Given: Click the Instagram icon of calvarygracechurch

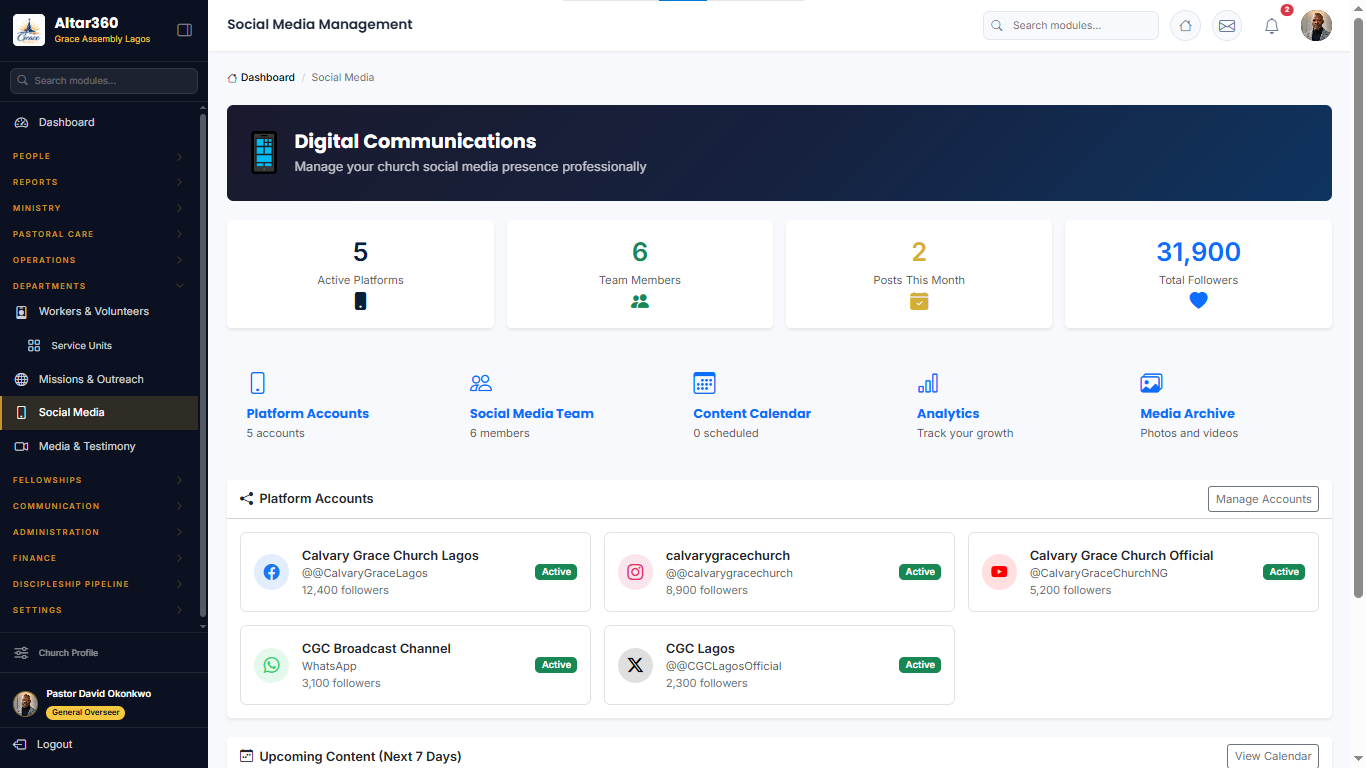Looking at the screenshot, I should click(636, 572).
